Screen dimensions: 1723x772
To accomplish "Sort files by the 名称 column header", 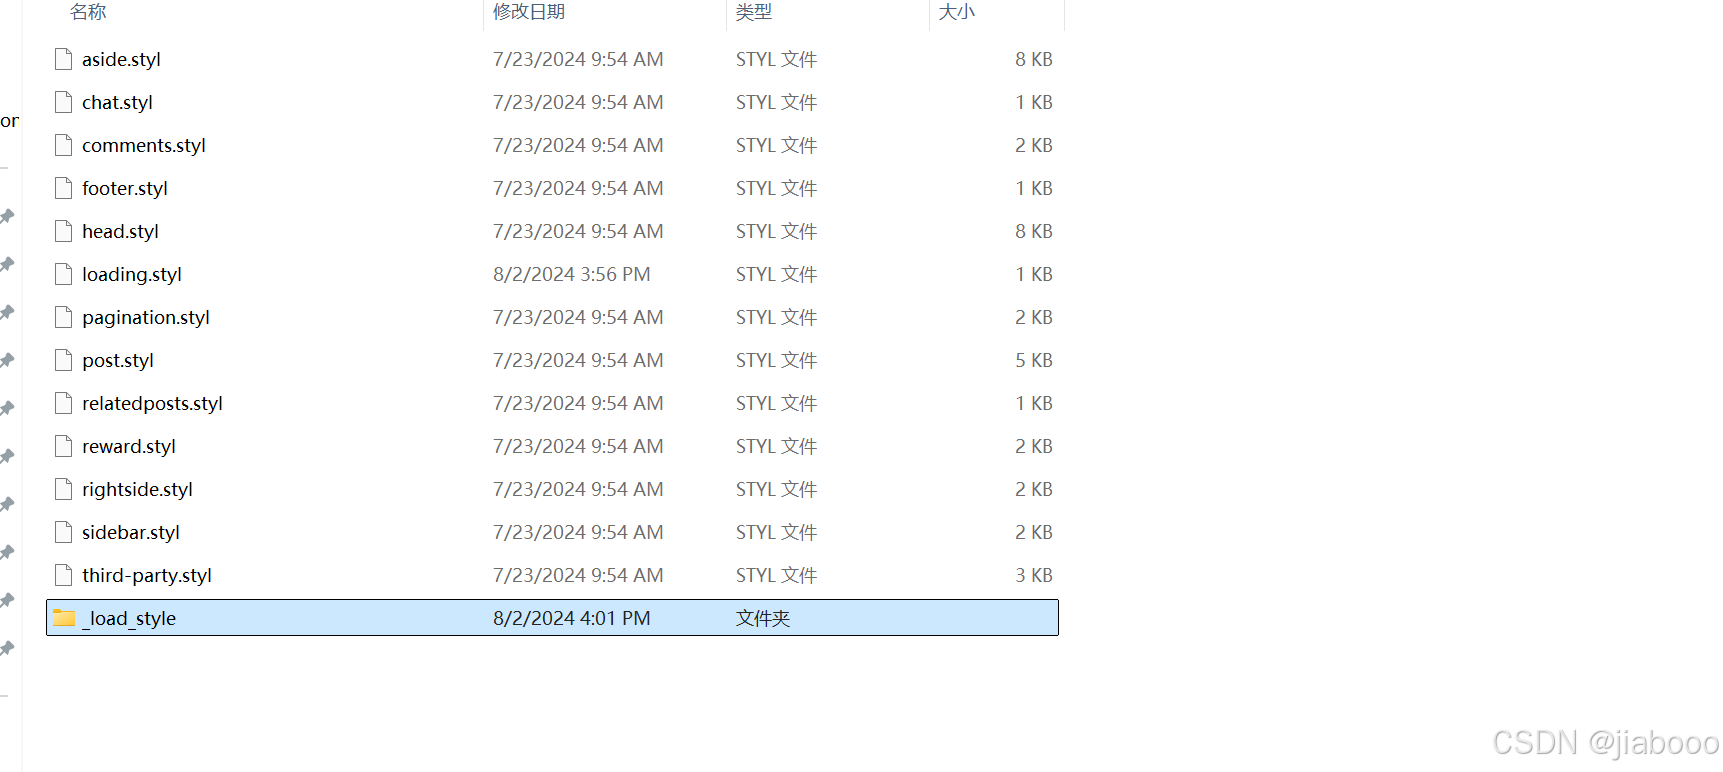I will coord(88,12).
